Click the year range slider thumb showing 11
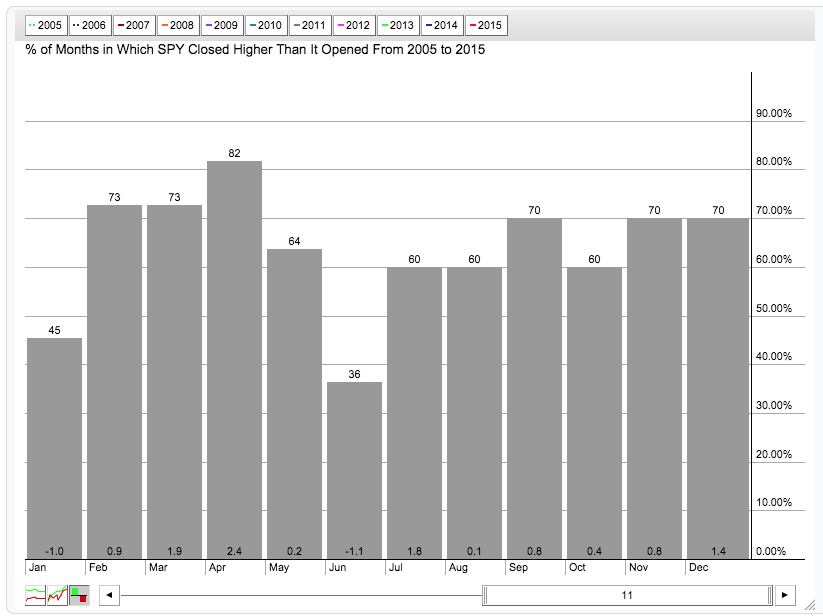Viewport: 823px width, 616px height. [x=628, y=595]
